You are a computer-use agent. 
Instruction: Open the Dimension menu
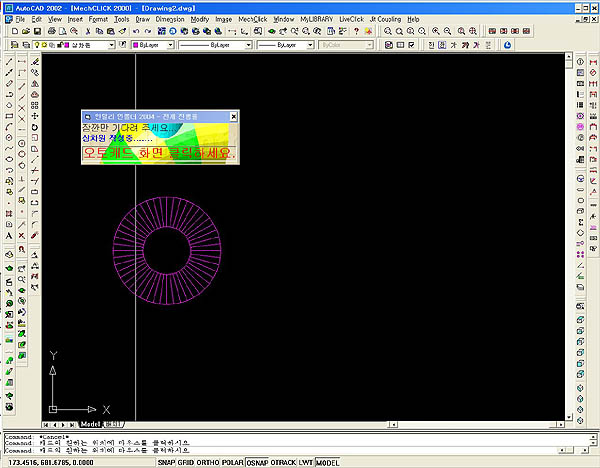170,19
